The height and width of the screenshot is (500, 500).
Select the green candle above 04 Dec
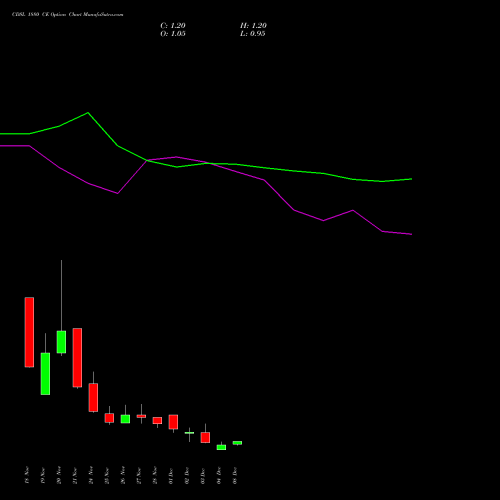[221, 447]
